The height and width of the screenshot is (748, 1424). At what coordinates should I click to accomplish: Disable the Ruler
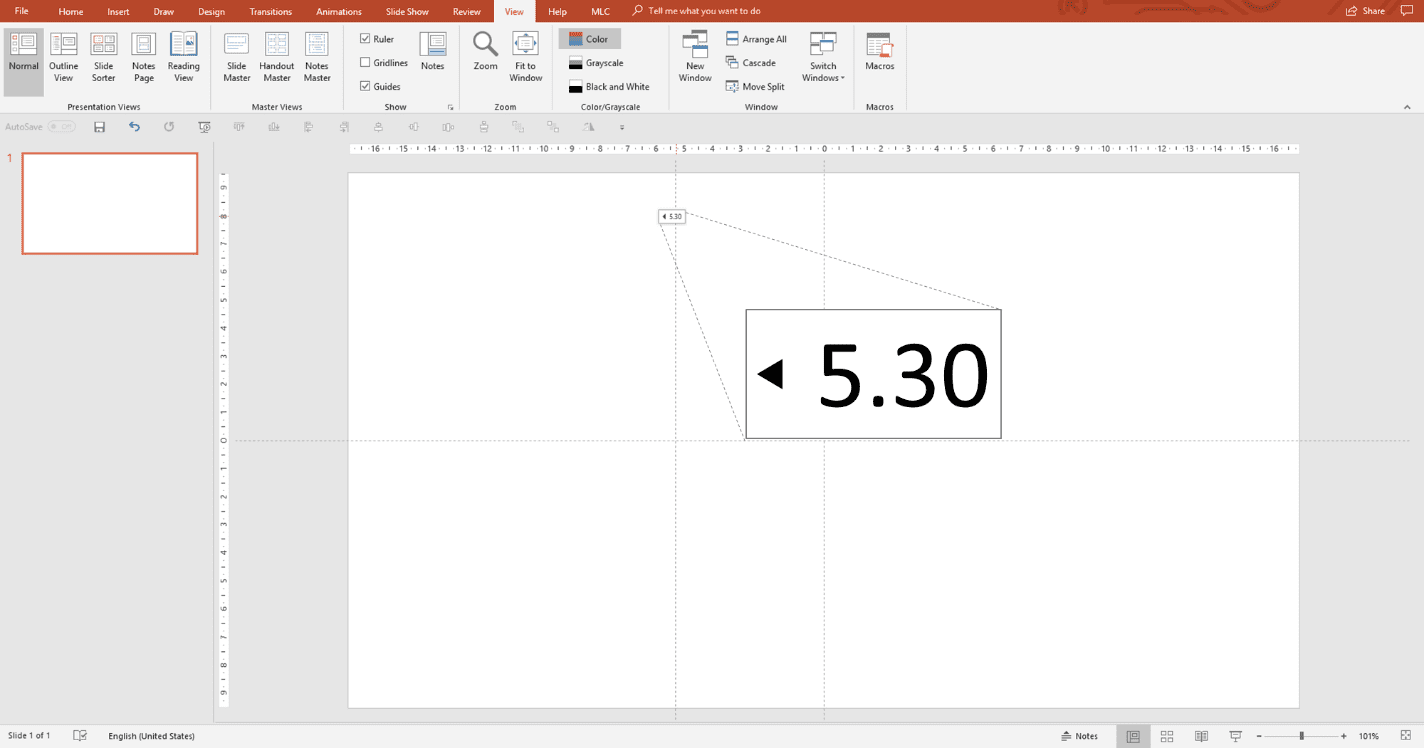(368, 38)
